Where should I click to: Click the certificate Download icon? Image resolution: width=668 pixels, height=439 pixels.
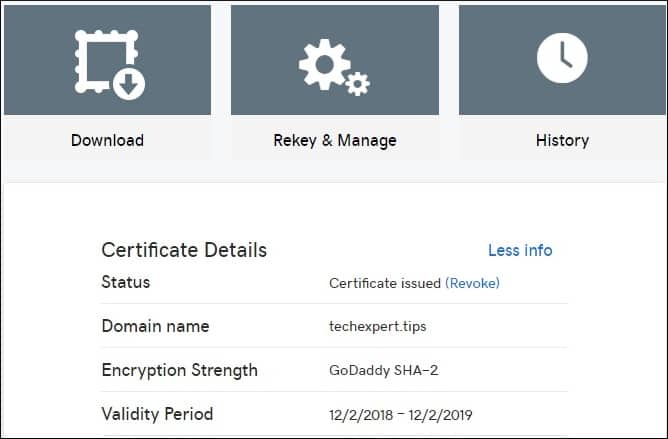tap(110, 64)
